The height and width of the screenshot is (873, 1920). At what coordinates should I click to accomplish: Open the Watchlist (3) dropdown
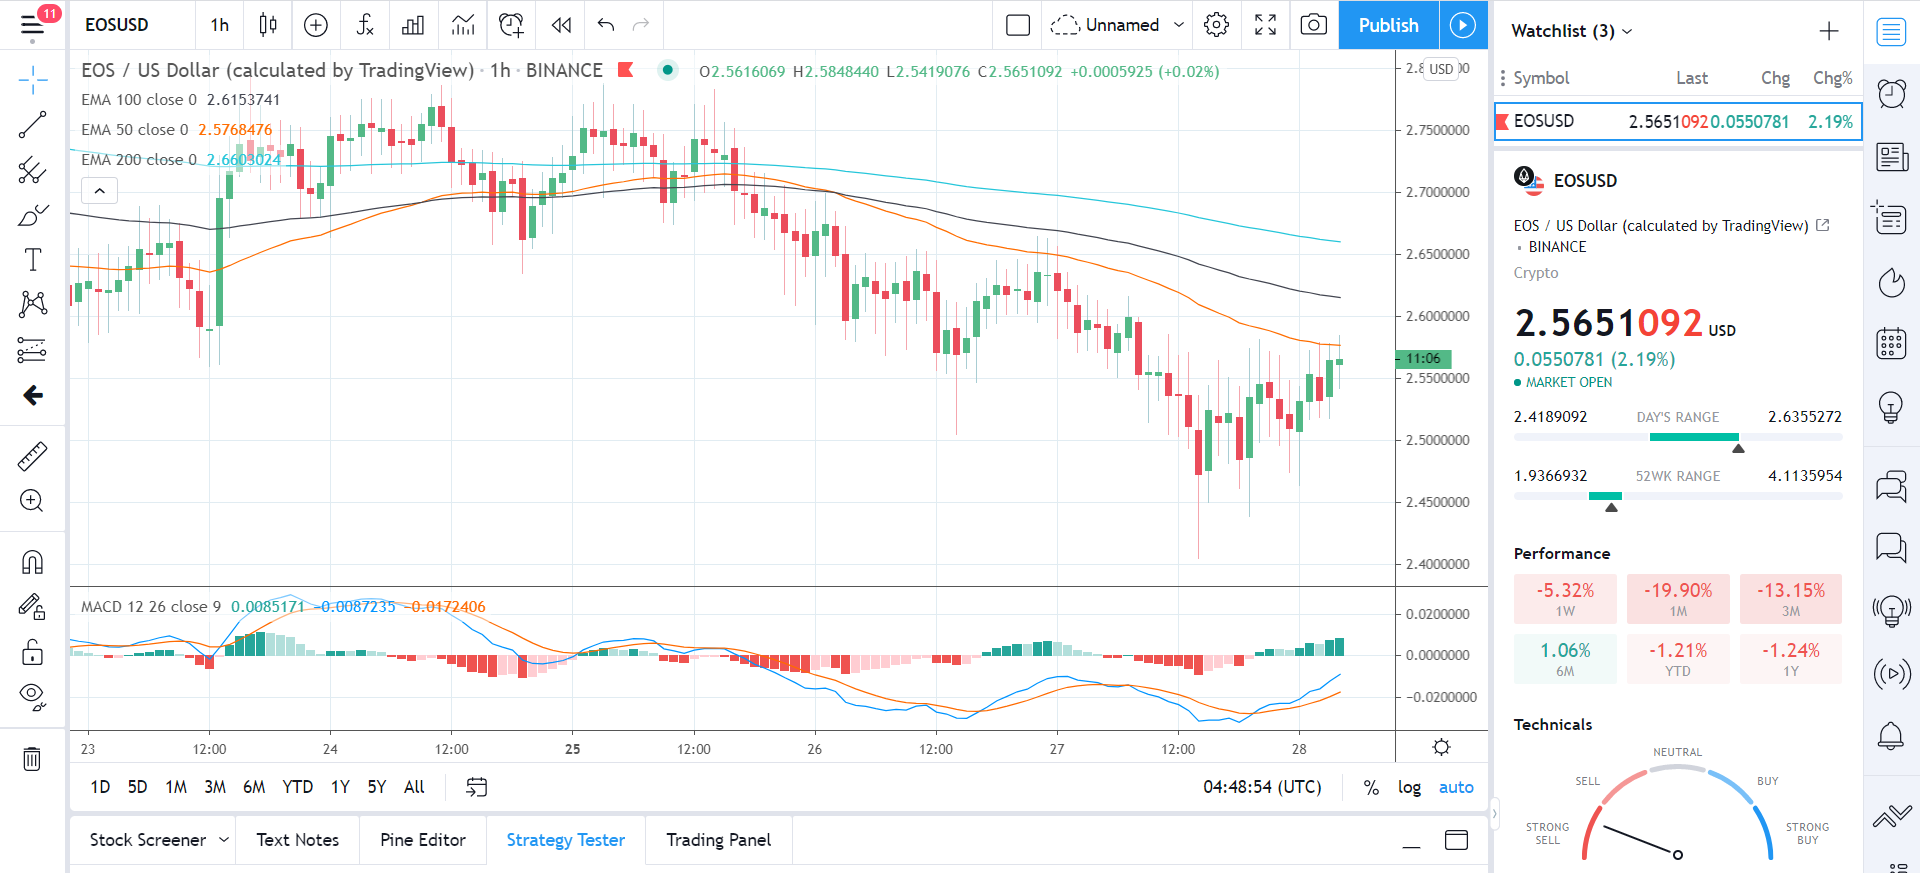click(x=1571, y=31)
